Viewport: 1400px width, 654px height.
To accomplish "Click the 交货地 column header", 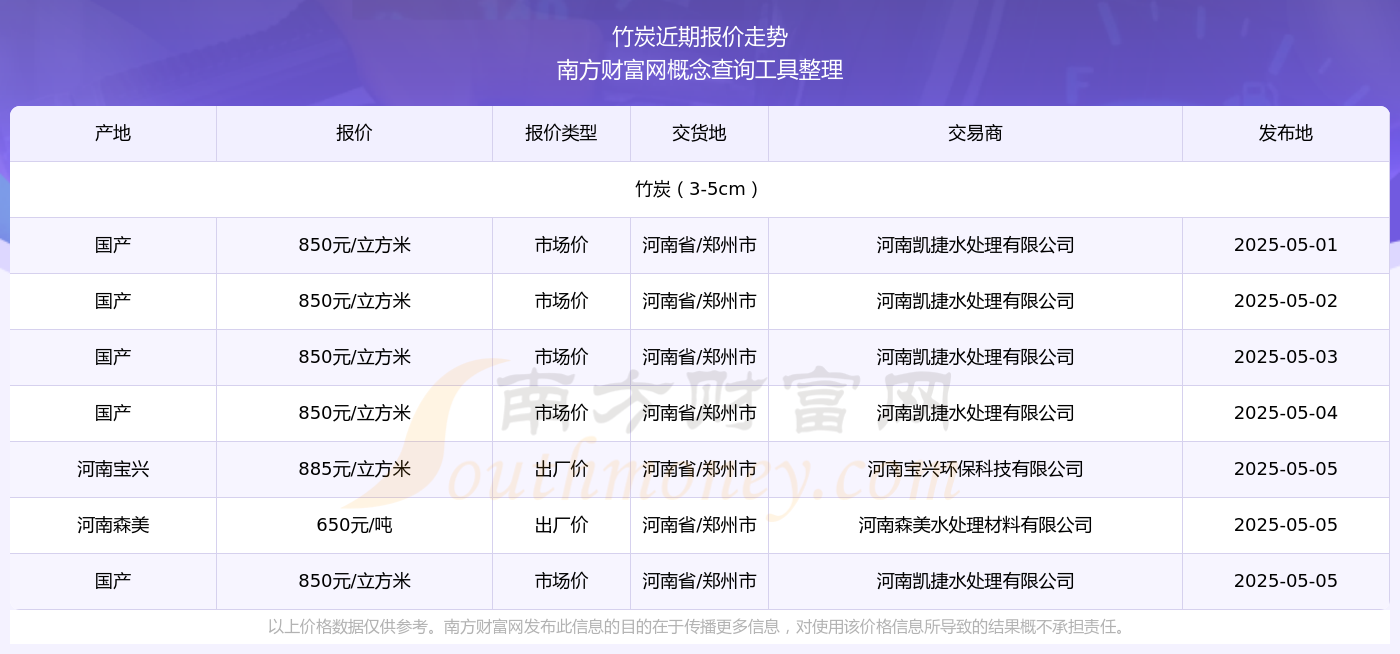I will (699, 133).
